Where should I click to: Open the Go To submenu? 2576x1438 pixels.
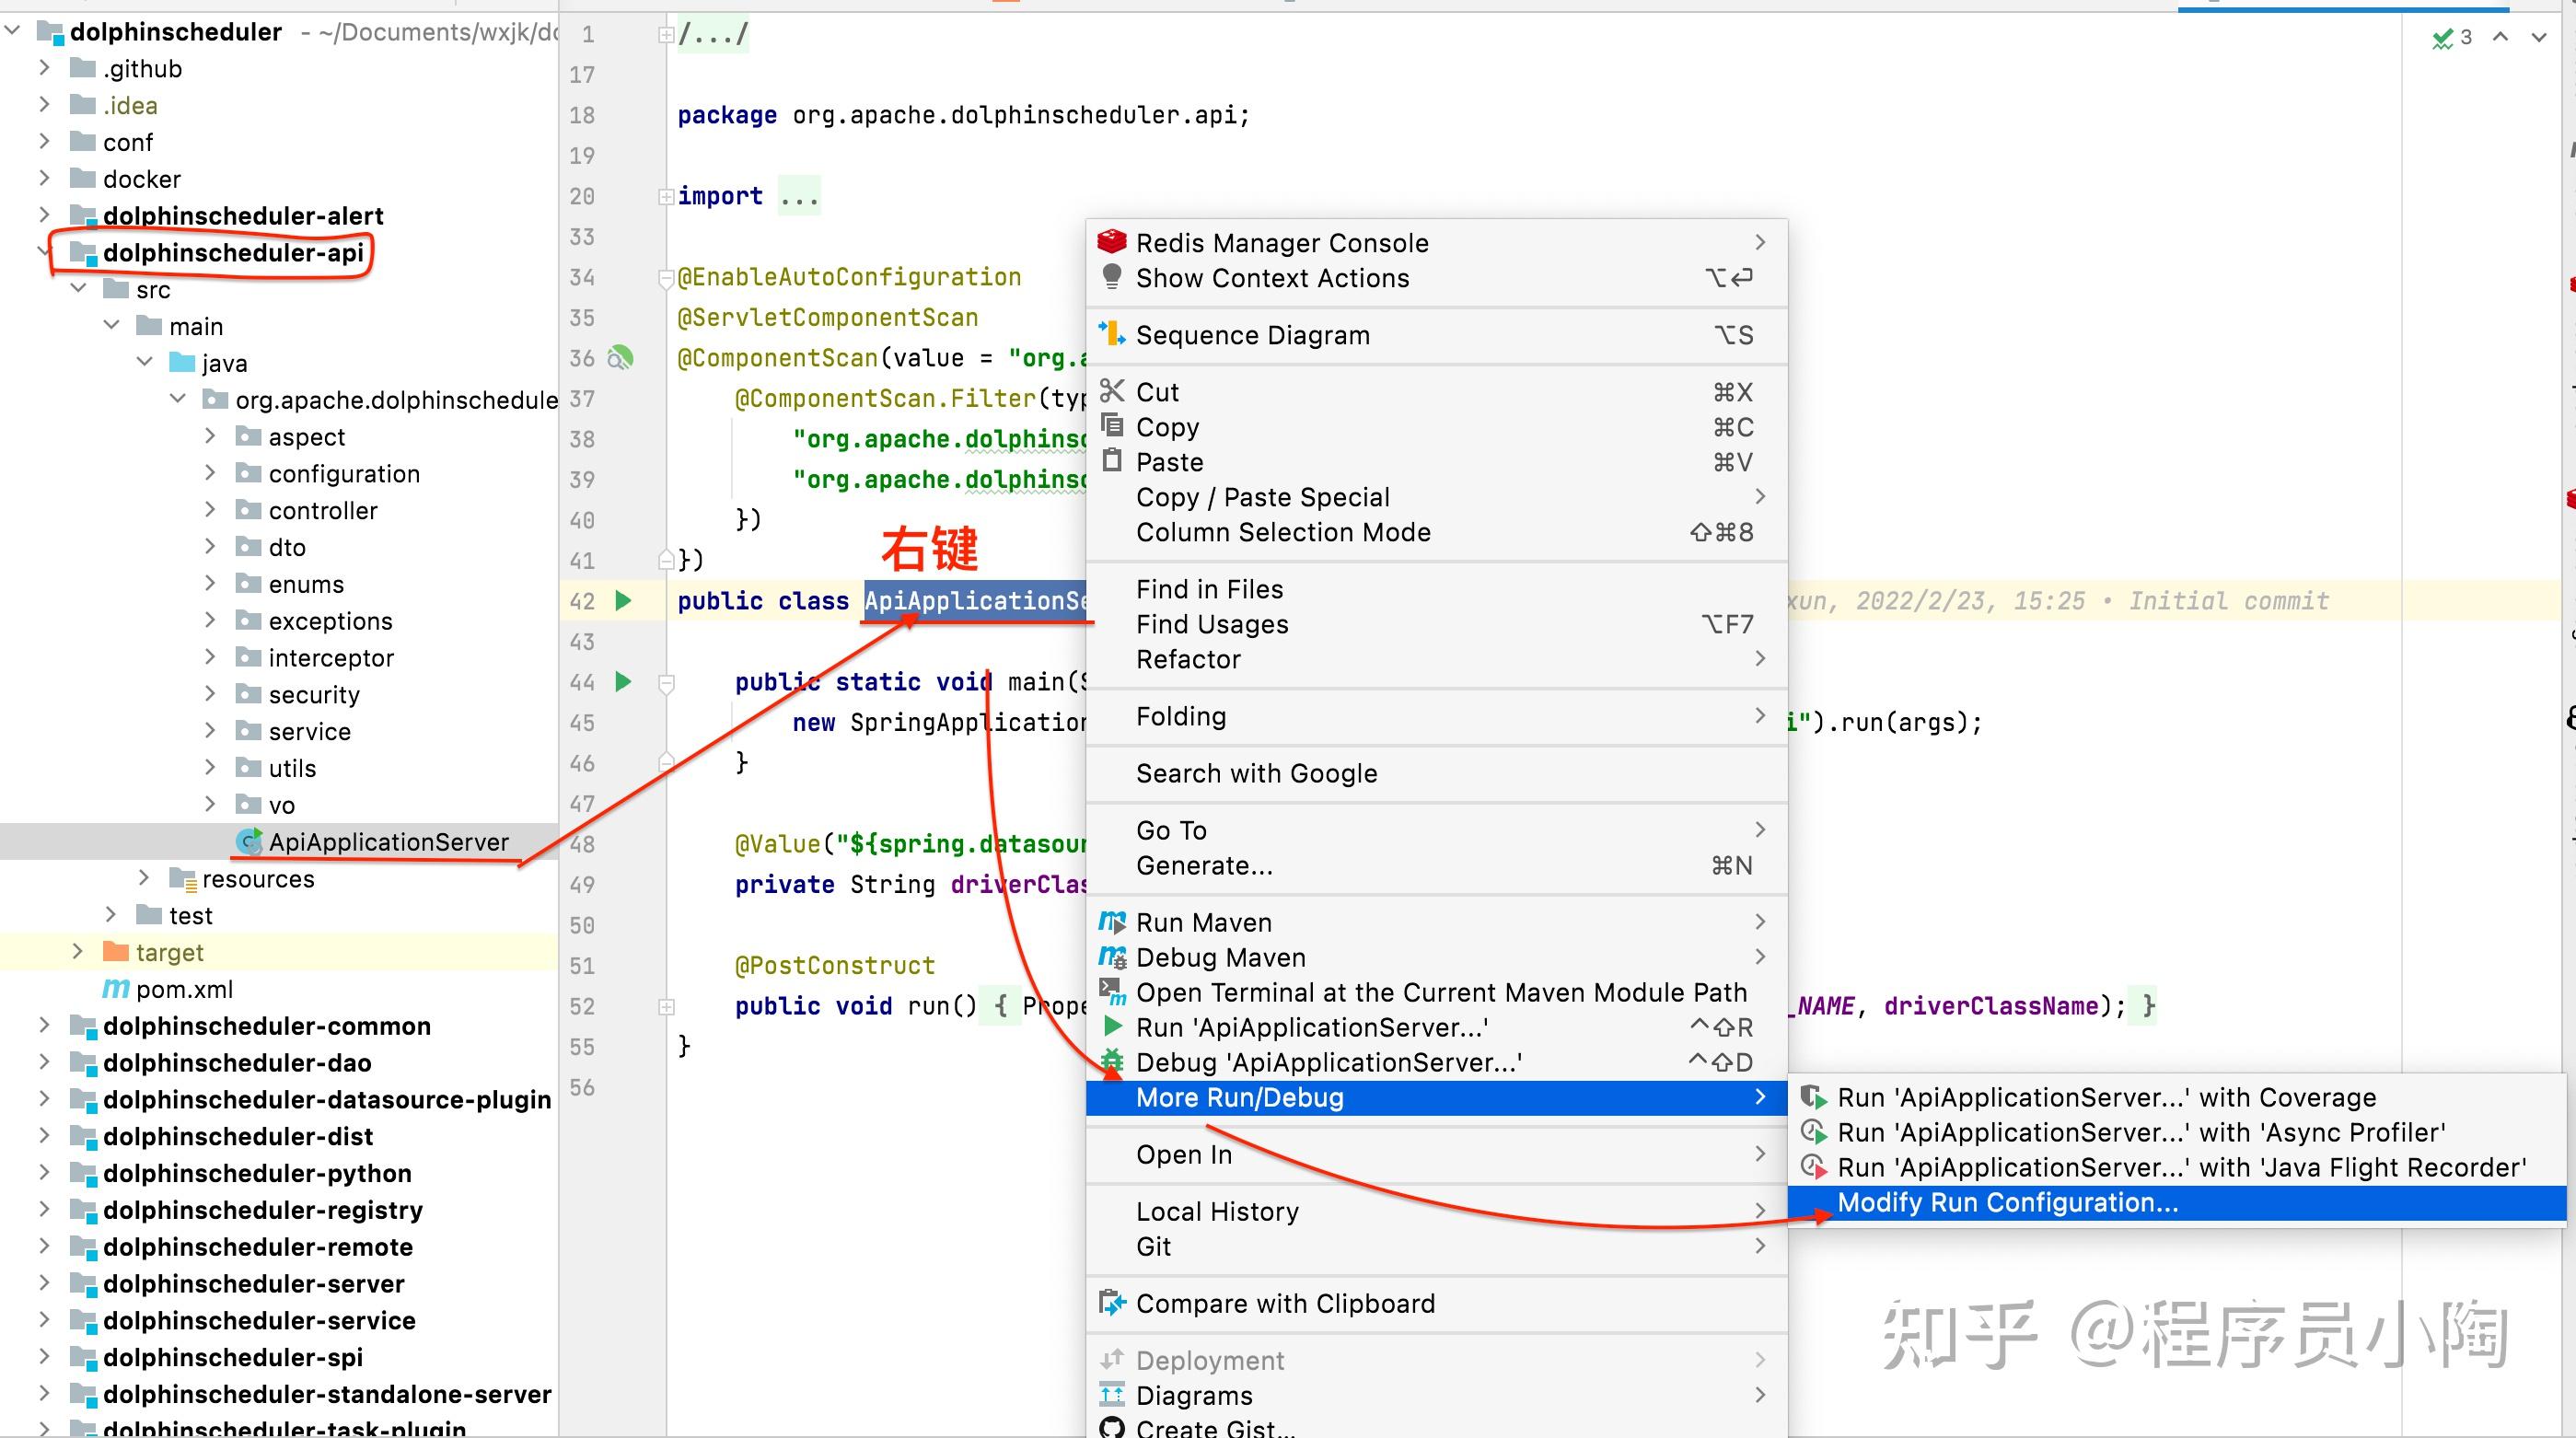(x=1436, y=830)
